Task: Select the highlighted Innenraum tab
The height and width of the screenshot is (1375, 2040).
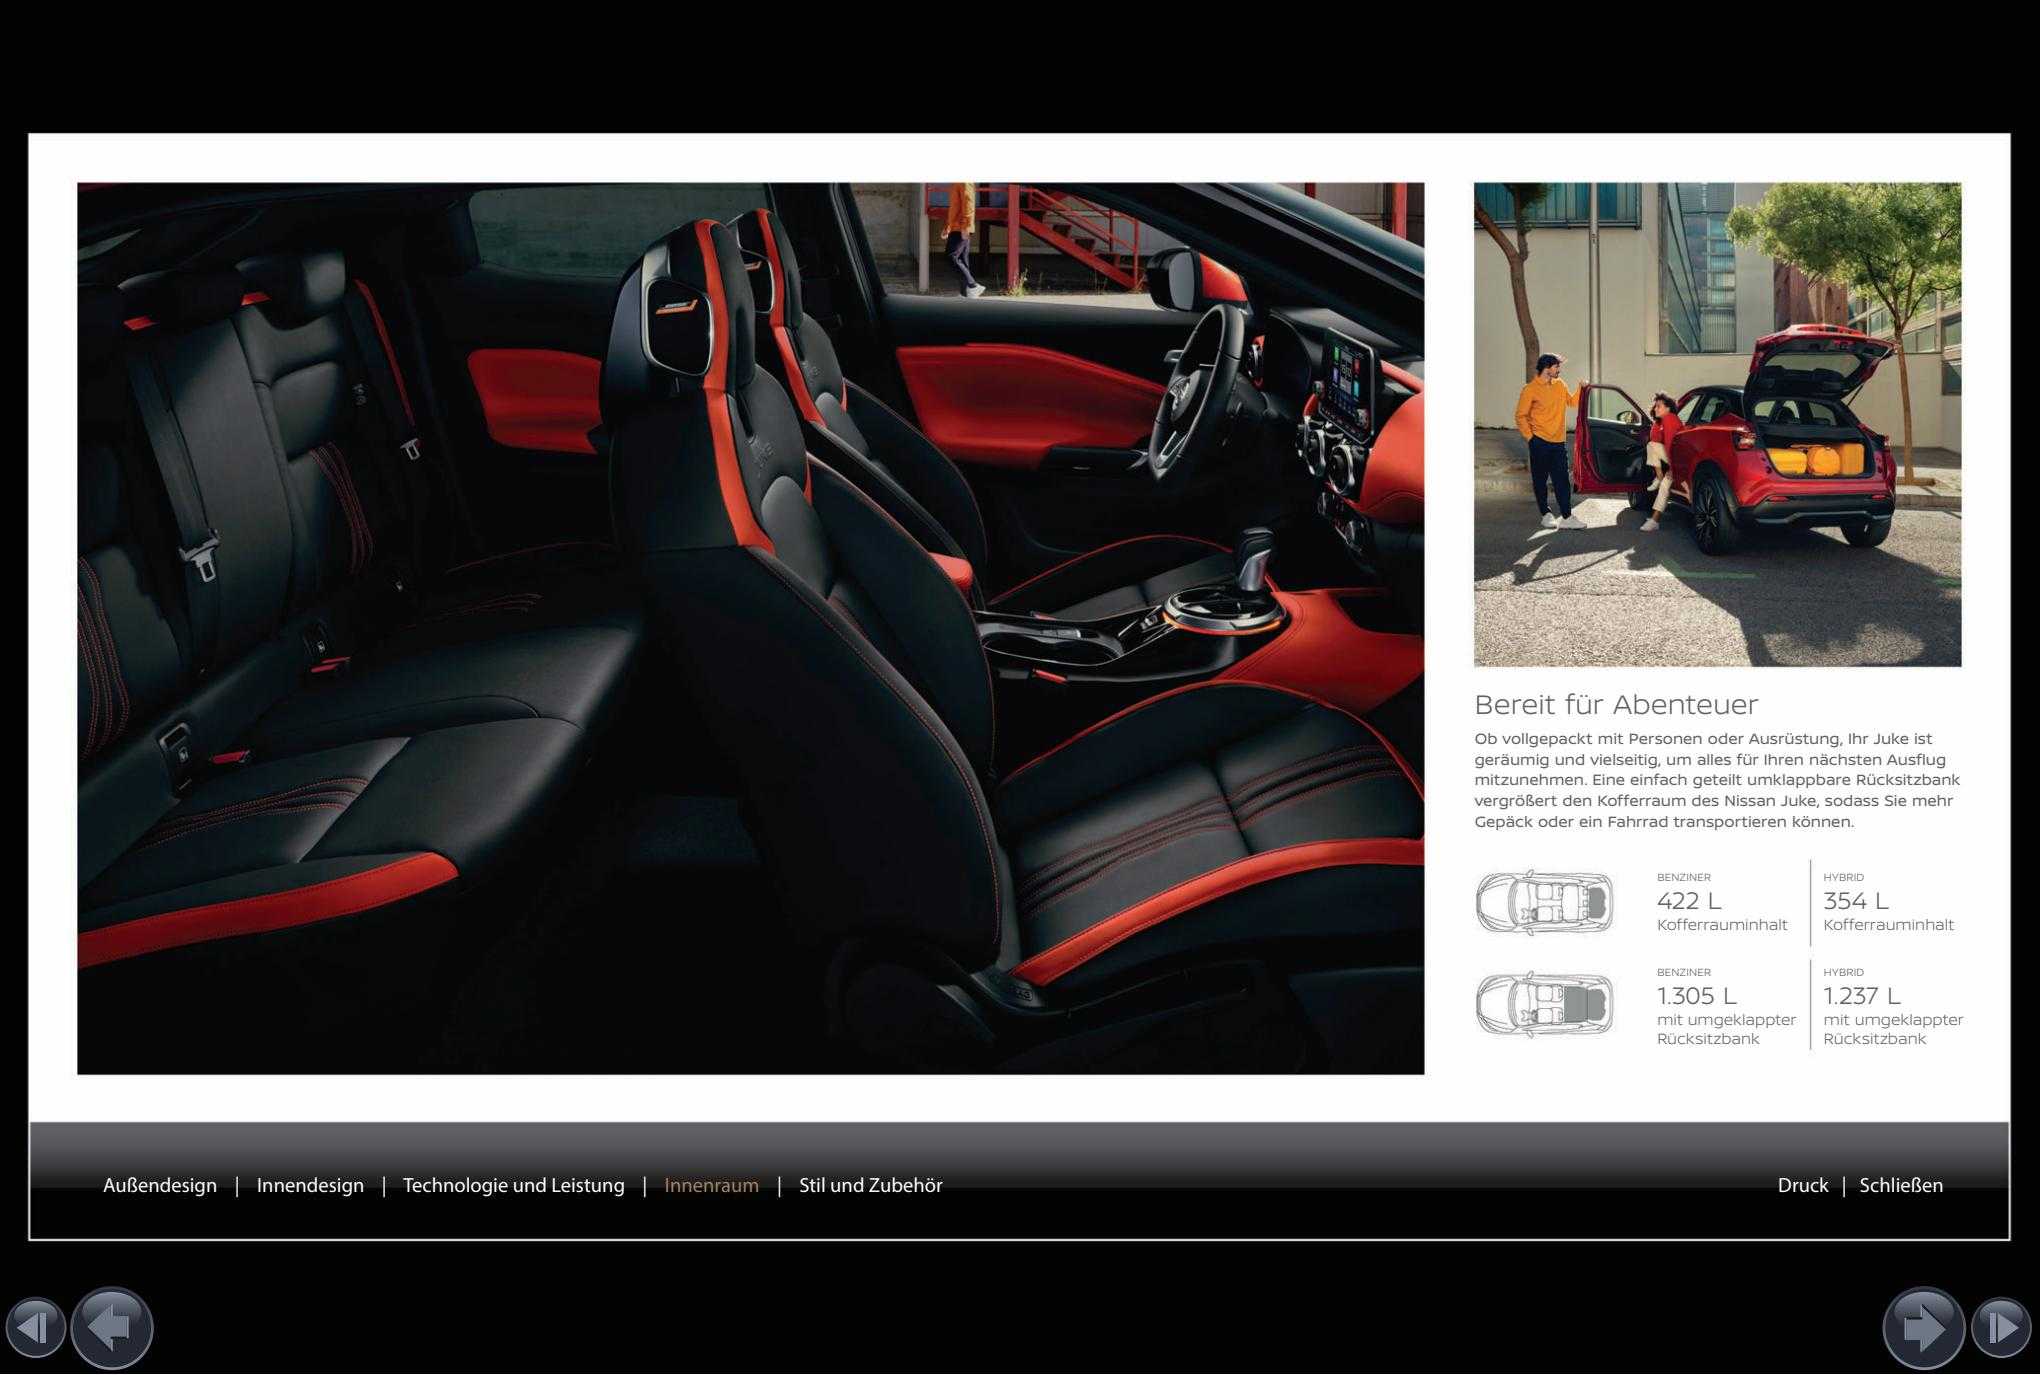Action: coord(711,1185)
